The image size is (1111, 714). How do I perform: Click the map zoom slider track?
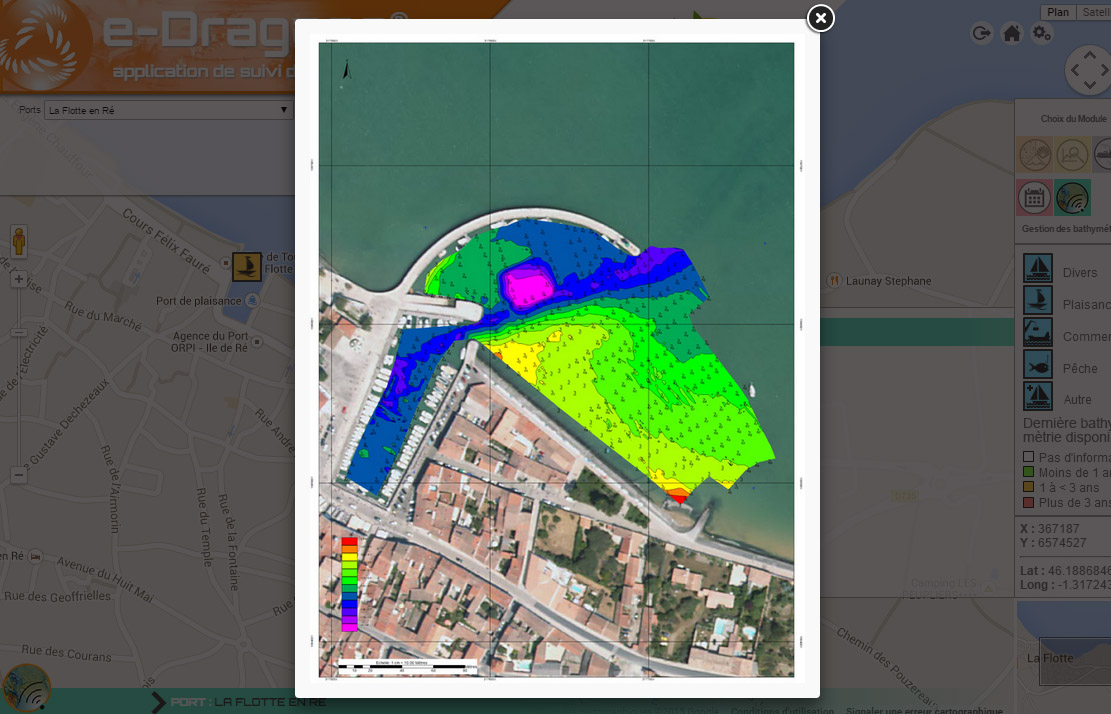click(18, 380)
